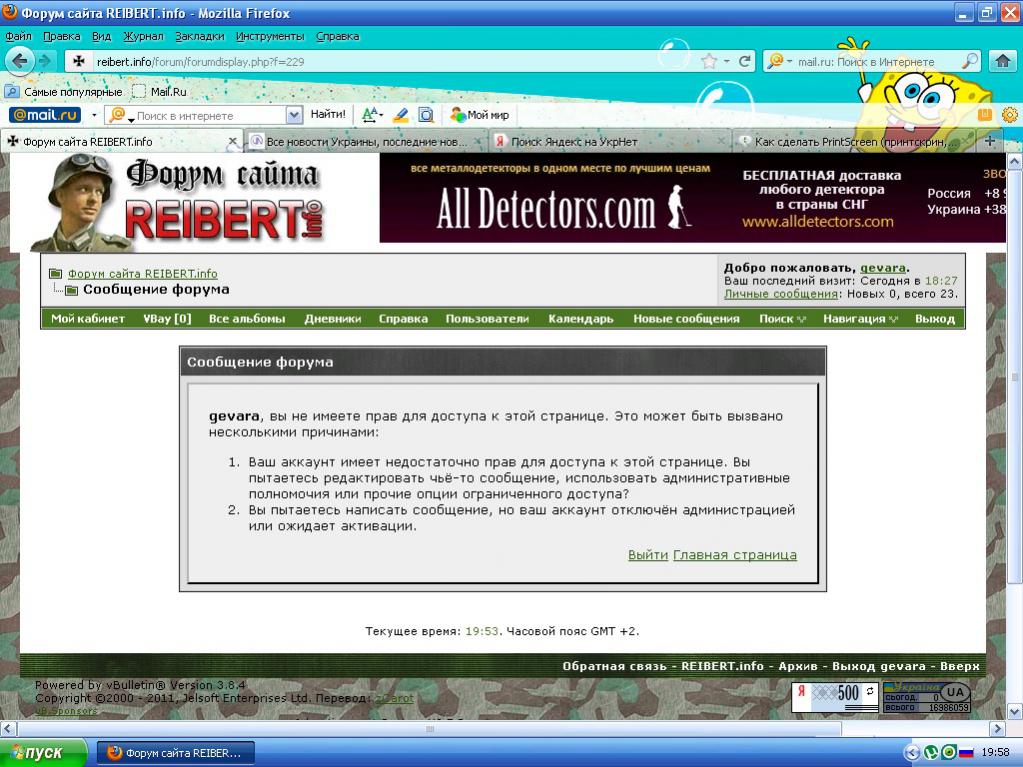Screen dimensions: 1023x767
Task: Bookmark page with the star icon
Action: click(709, 61)
